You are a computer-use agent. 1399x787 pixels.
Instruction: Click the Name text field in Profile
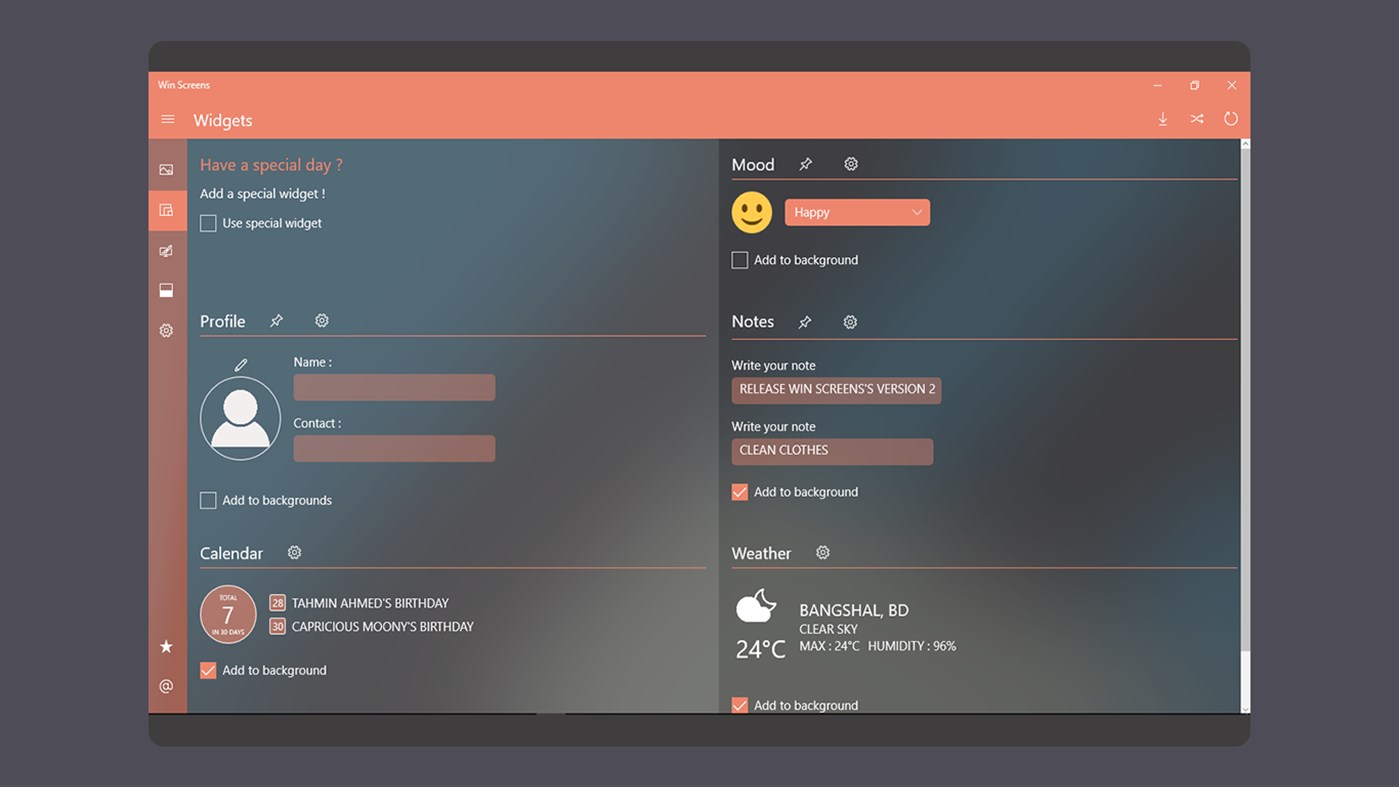394,387
